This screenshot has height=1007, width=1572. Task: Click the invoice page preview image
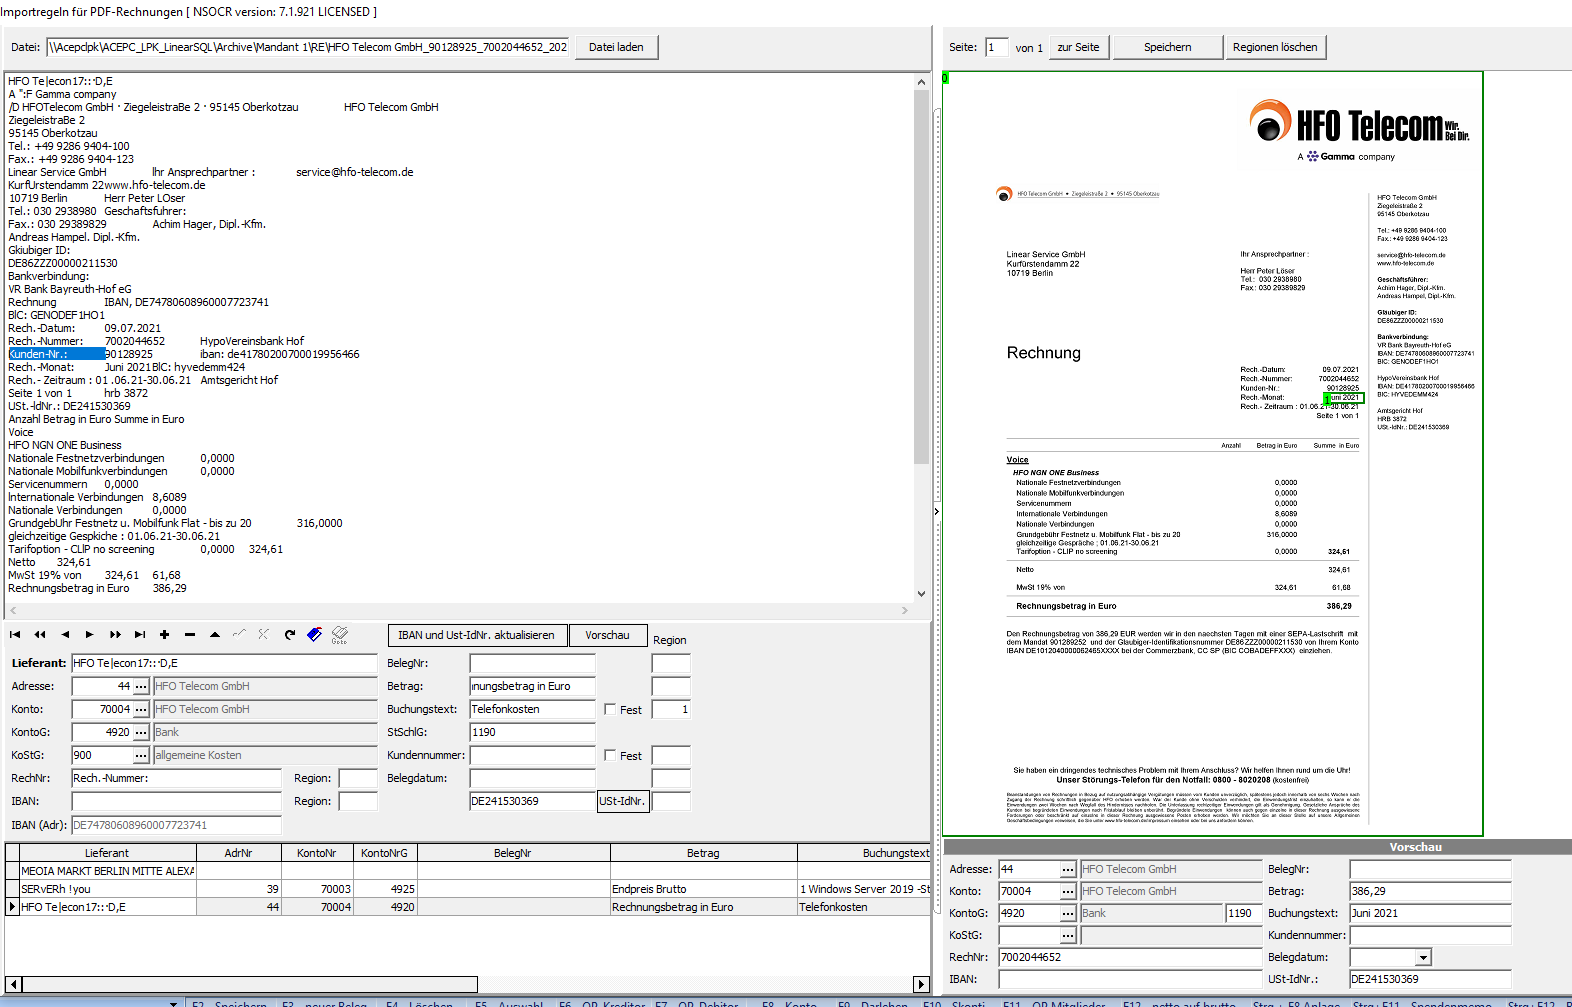(1213, 454)
